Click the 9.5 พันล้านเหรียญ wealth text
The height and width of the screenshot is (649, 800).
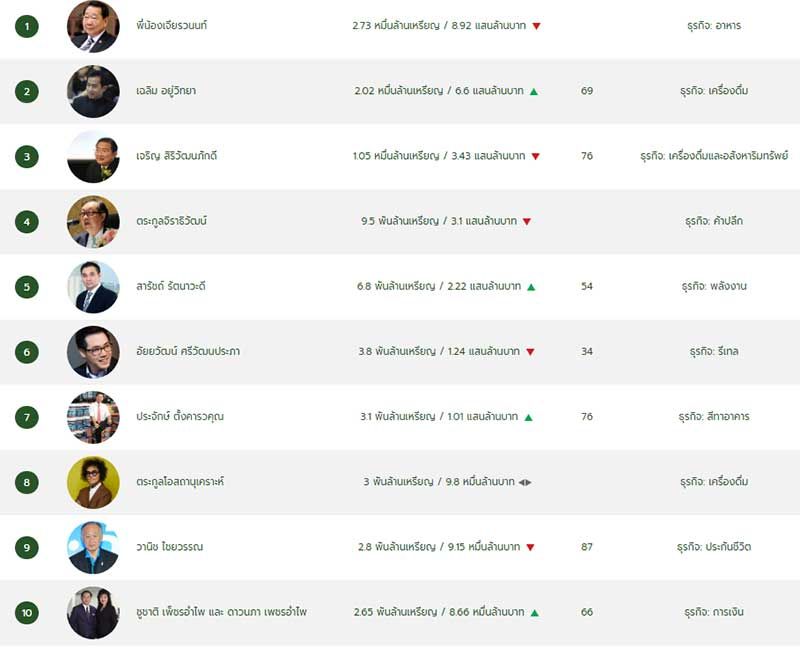[x=400, y=221]
